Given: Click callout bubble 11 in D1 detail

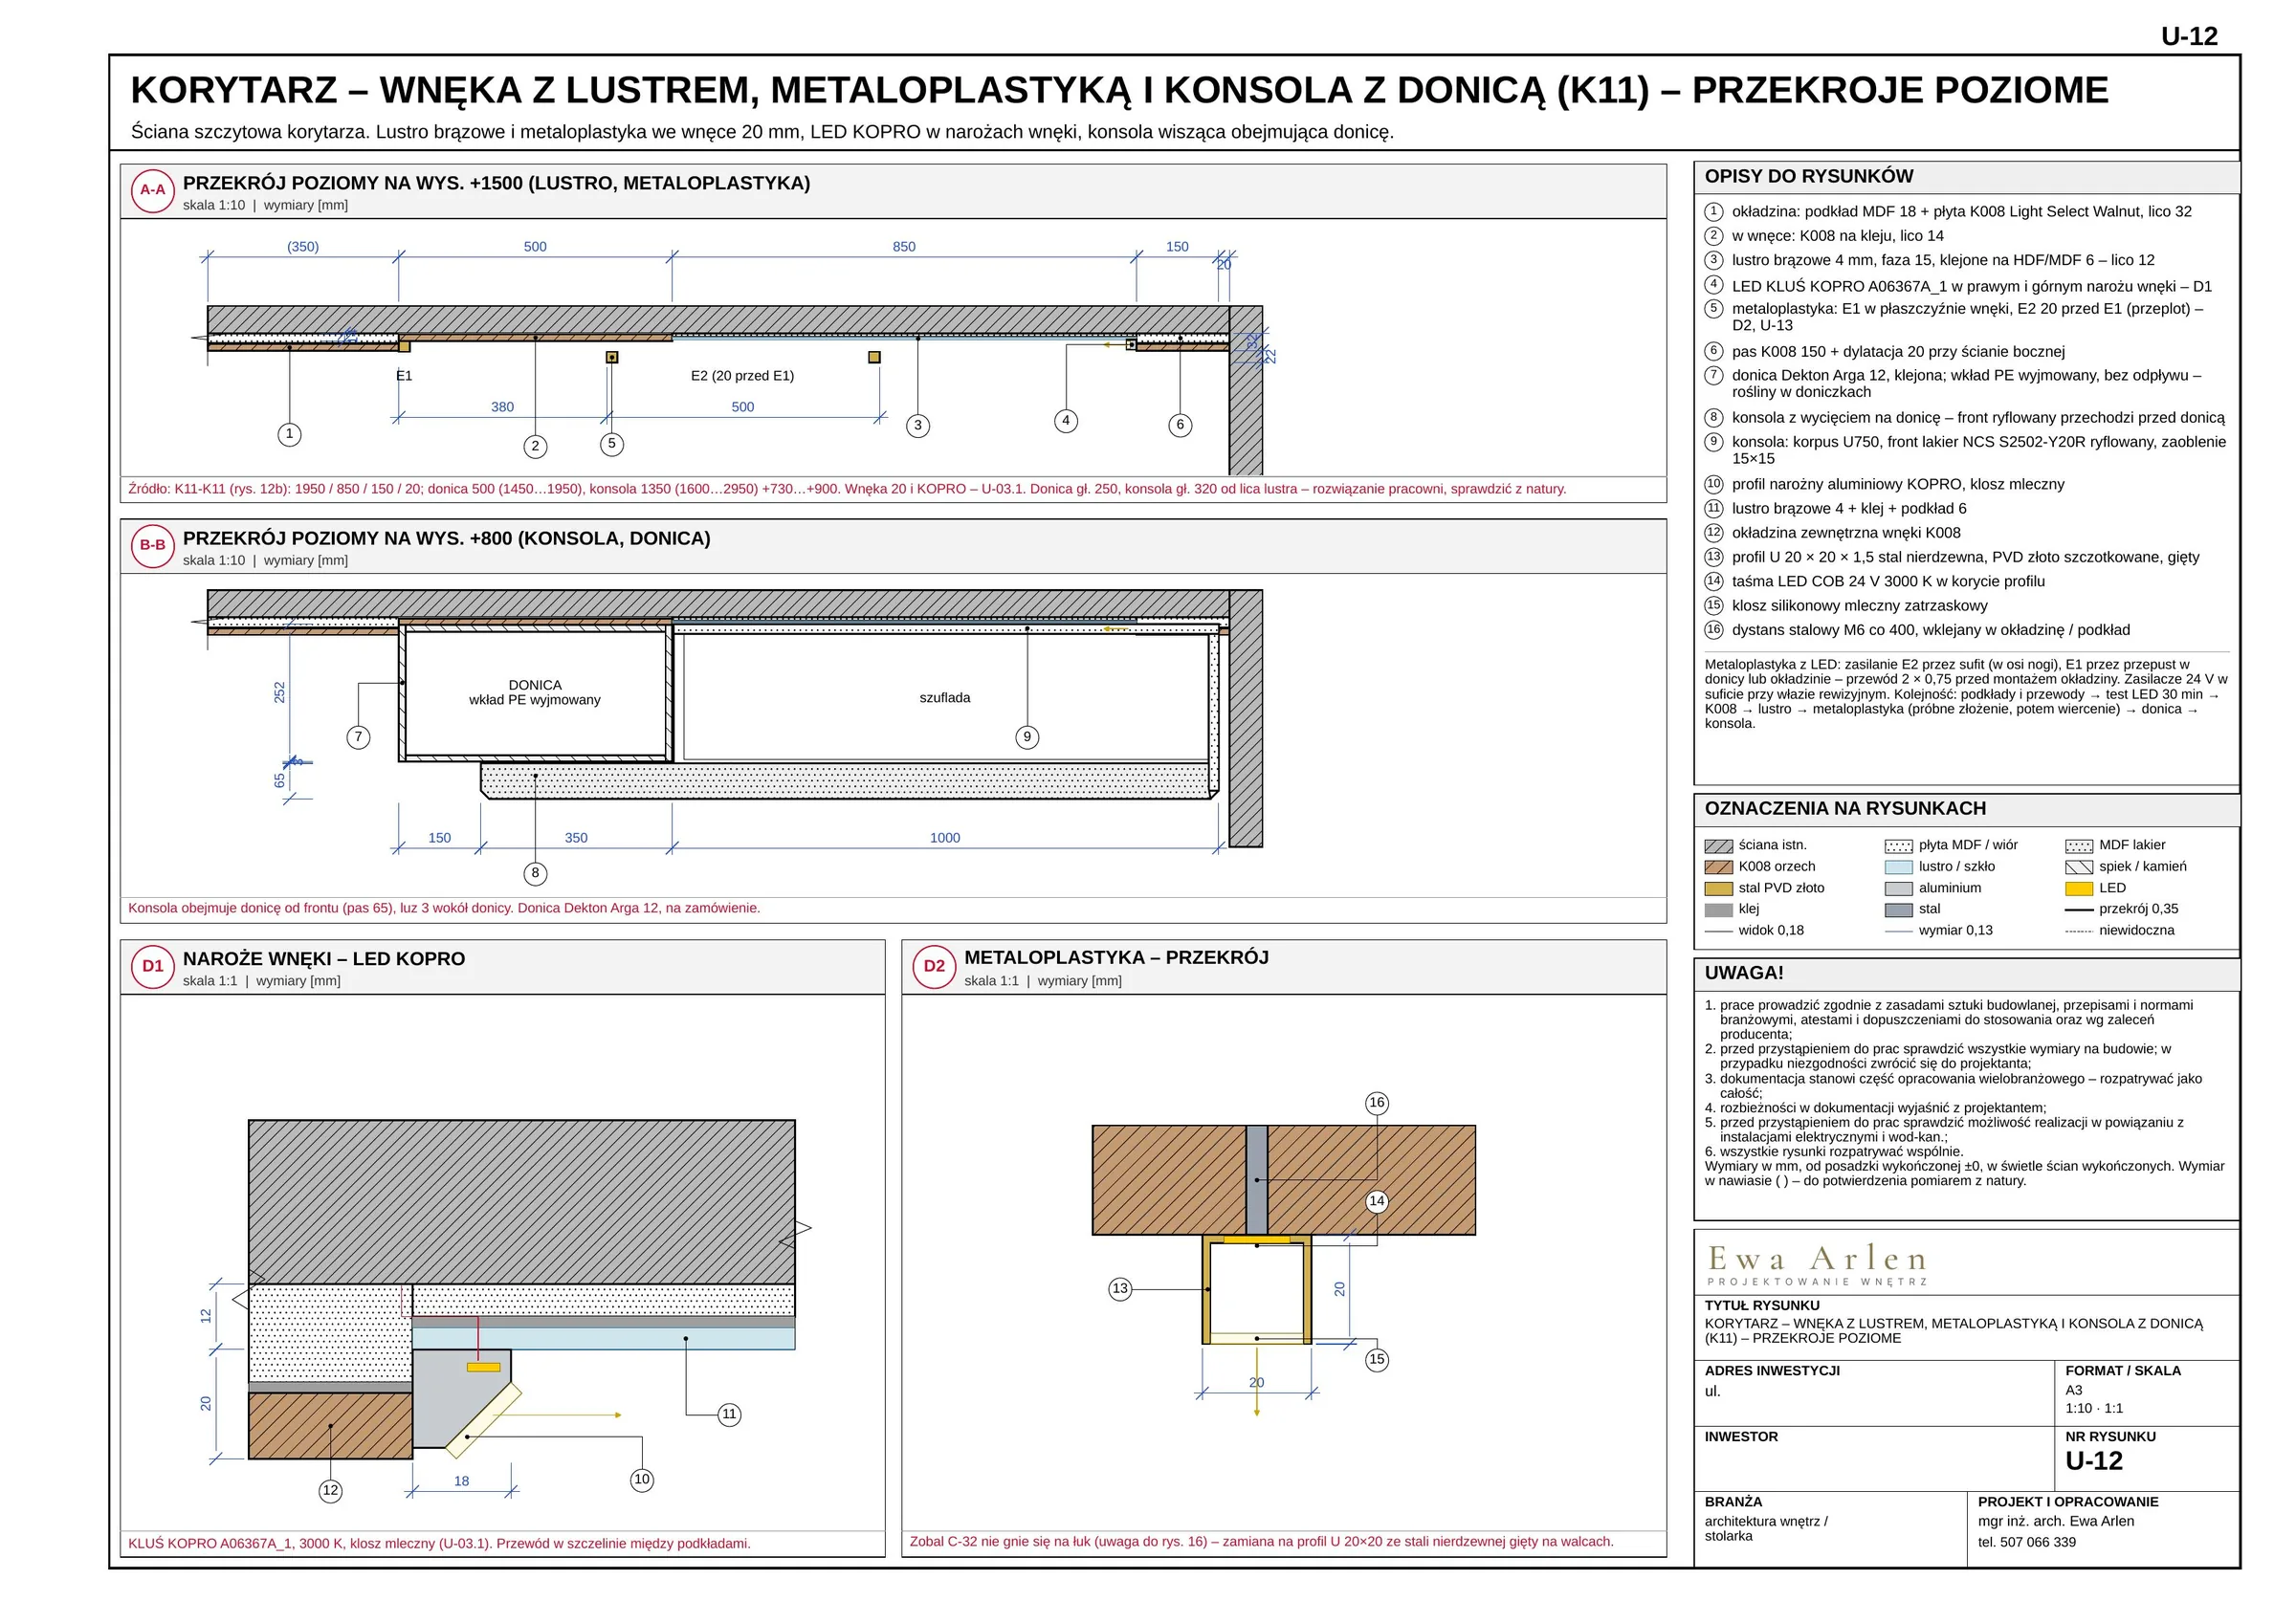Looking at the screenshot, I should tap(729, 1415).
